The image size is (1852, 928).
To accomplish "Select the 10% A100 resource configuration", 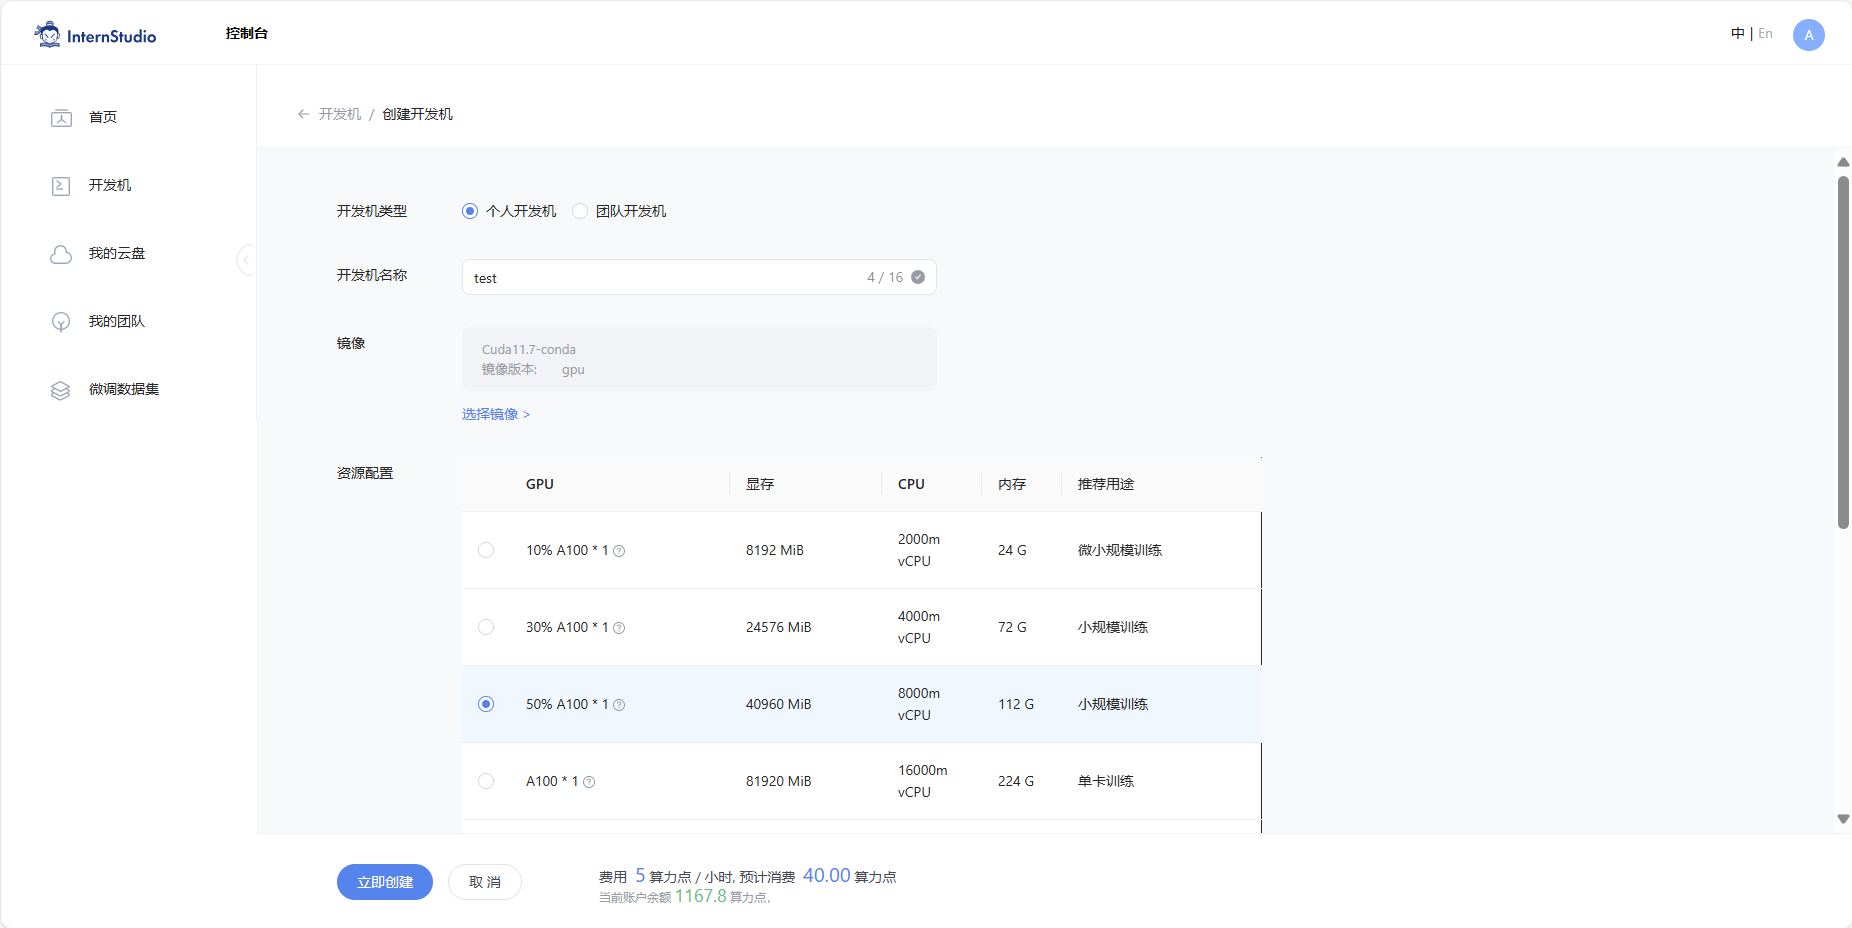I will coord(486,550).
